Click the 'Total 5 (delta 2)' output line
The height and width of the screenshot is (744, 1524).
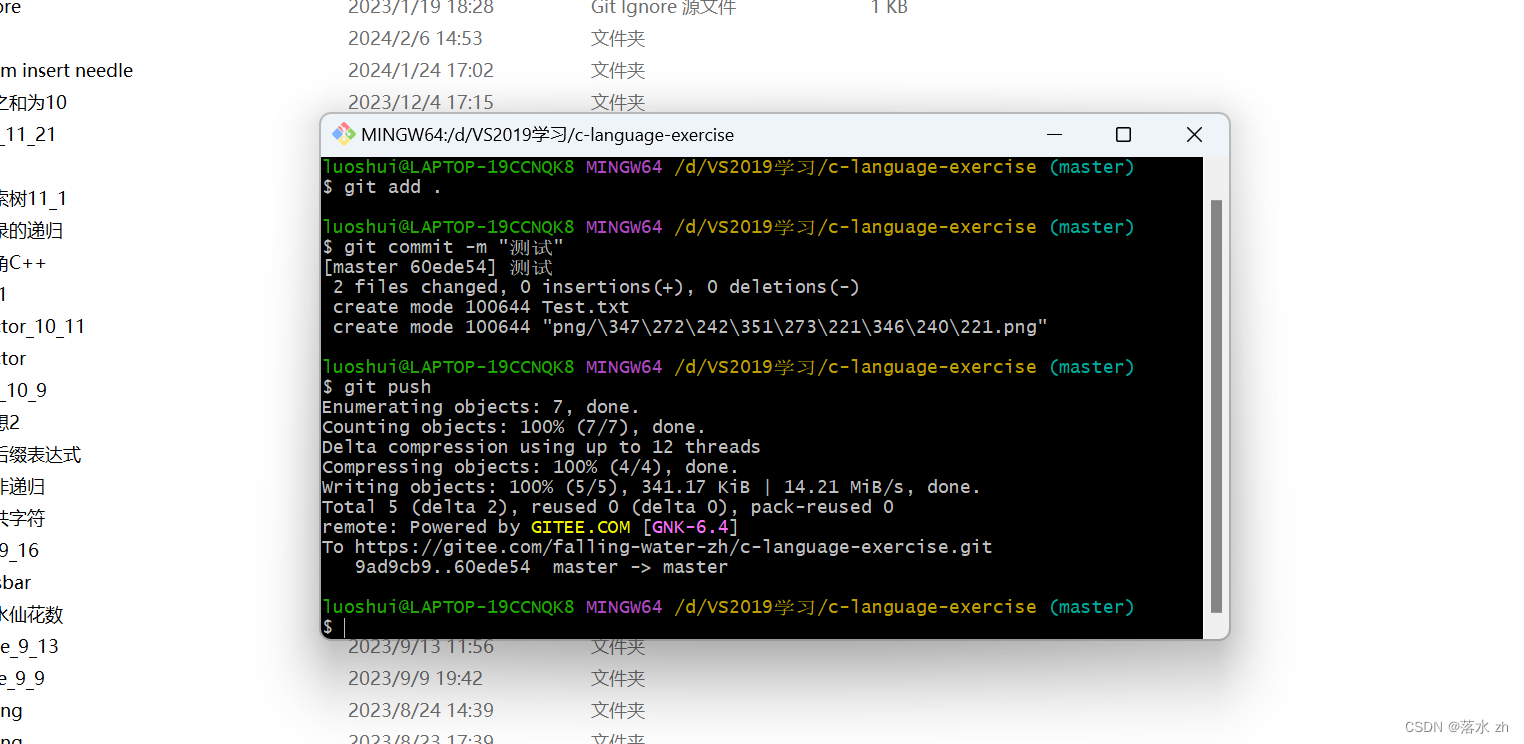tap(608, 507)
